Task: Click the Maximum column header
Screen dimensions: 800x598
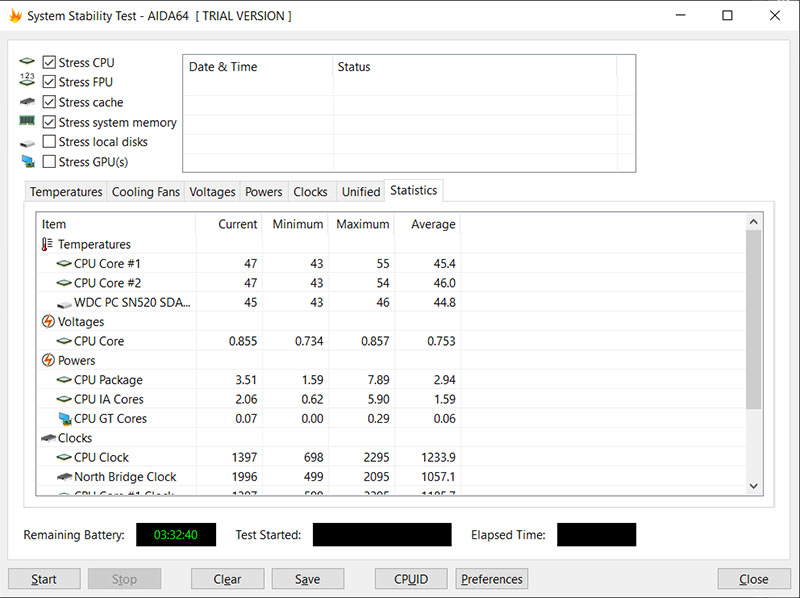Action: 362,224
